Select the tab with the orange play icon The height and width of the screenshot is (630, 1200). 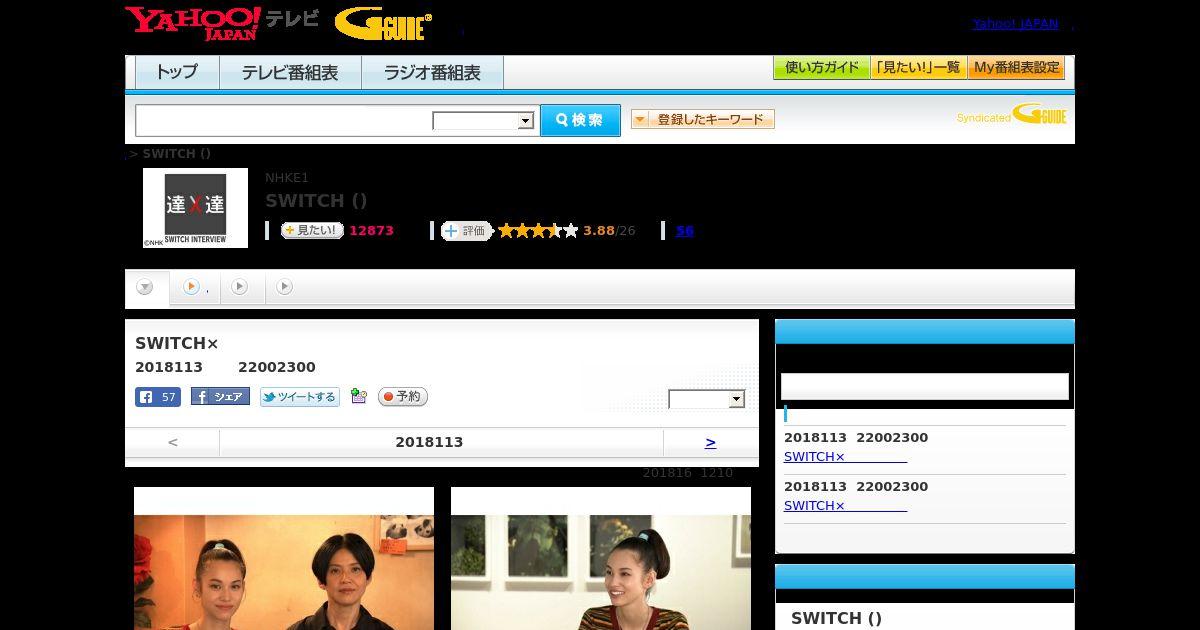coord(196,288)
